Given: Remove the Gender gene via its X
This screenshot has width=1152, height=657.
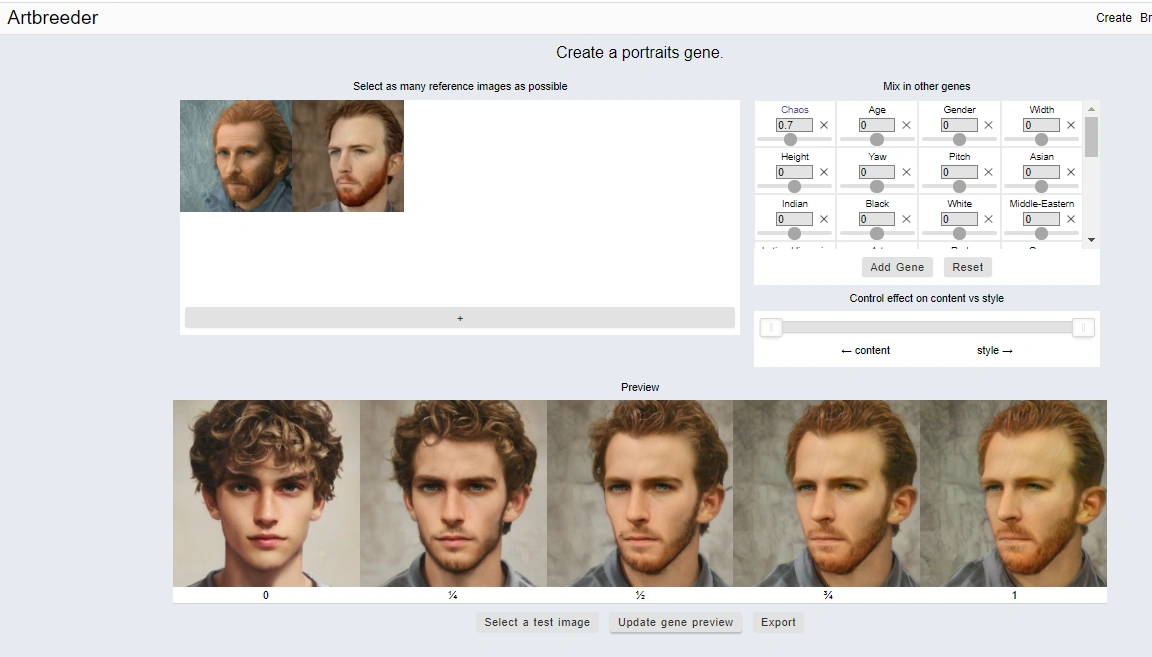Looking at the screenshot, I should (988, 124).
